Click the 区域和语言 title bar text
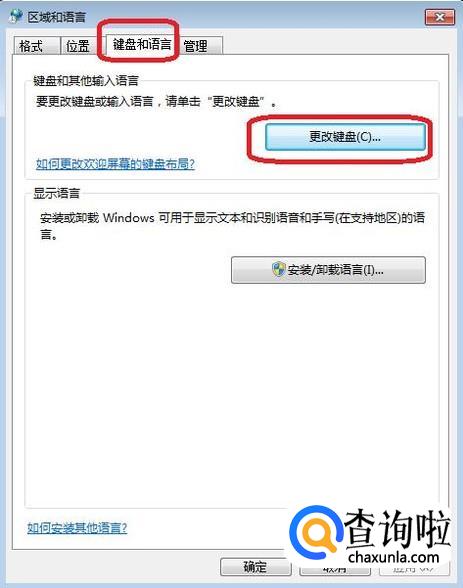Screen dimensions: 463x588 coord(57,17)
